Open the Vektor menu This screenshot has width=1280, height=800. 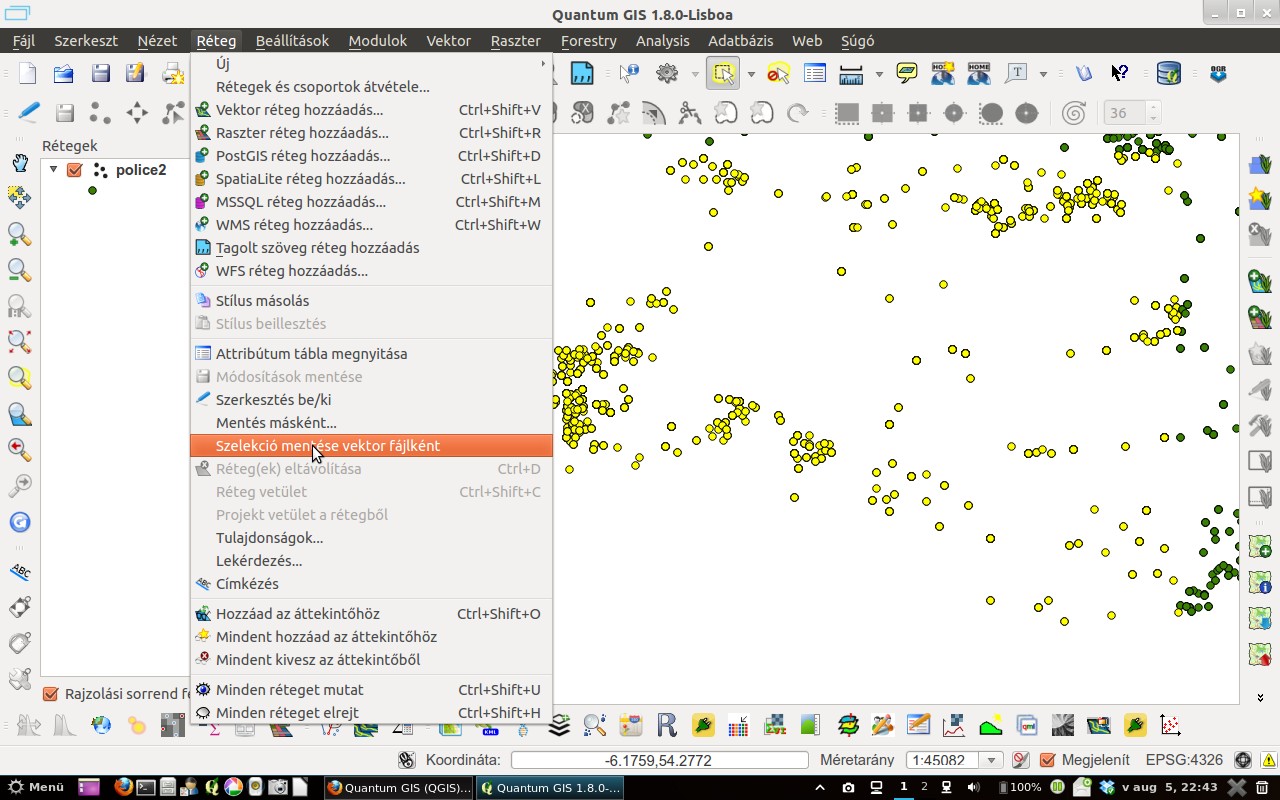pyautogui.click(x=448, y=41)
